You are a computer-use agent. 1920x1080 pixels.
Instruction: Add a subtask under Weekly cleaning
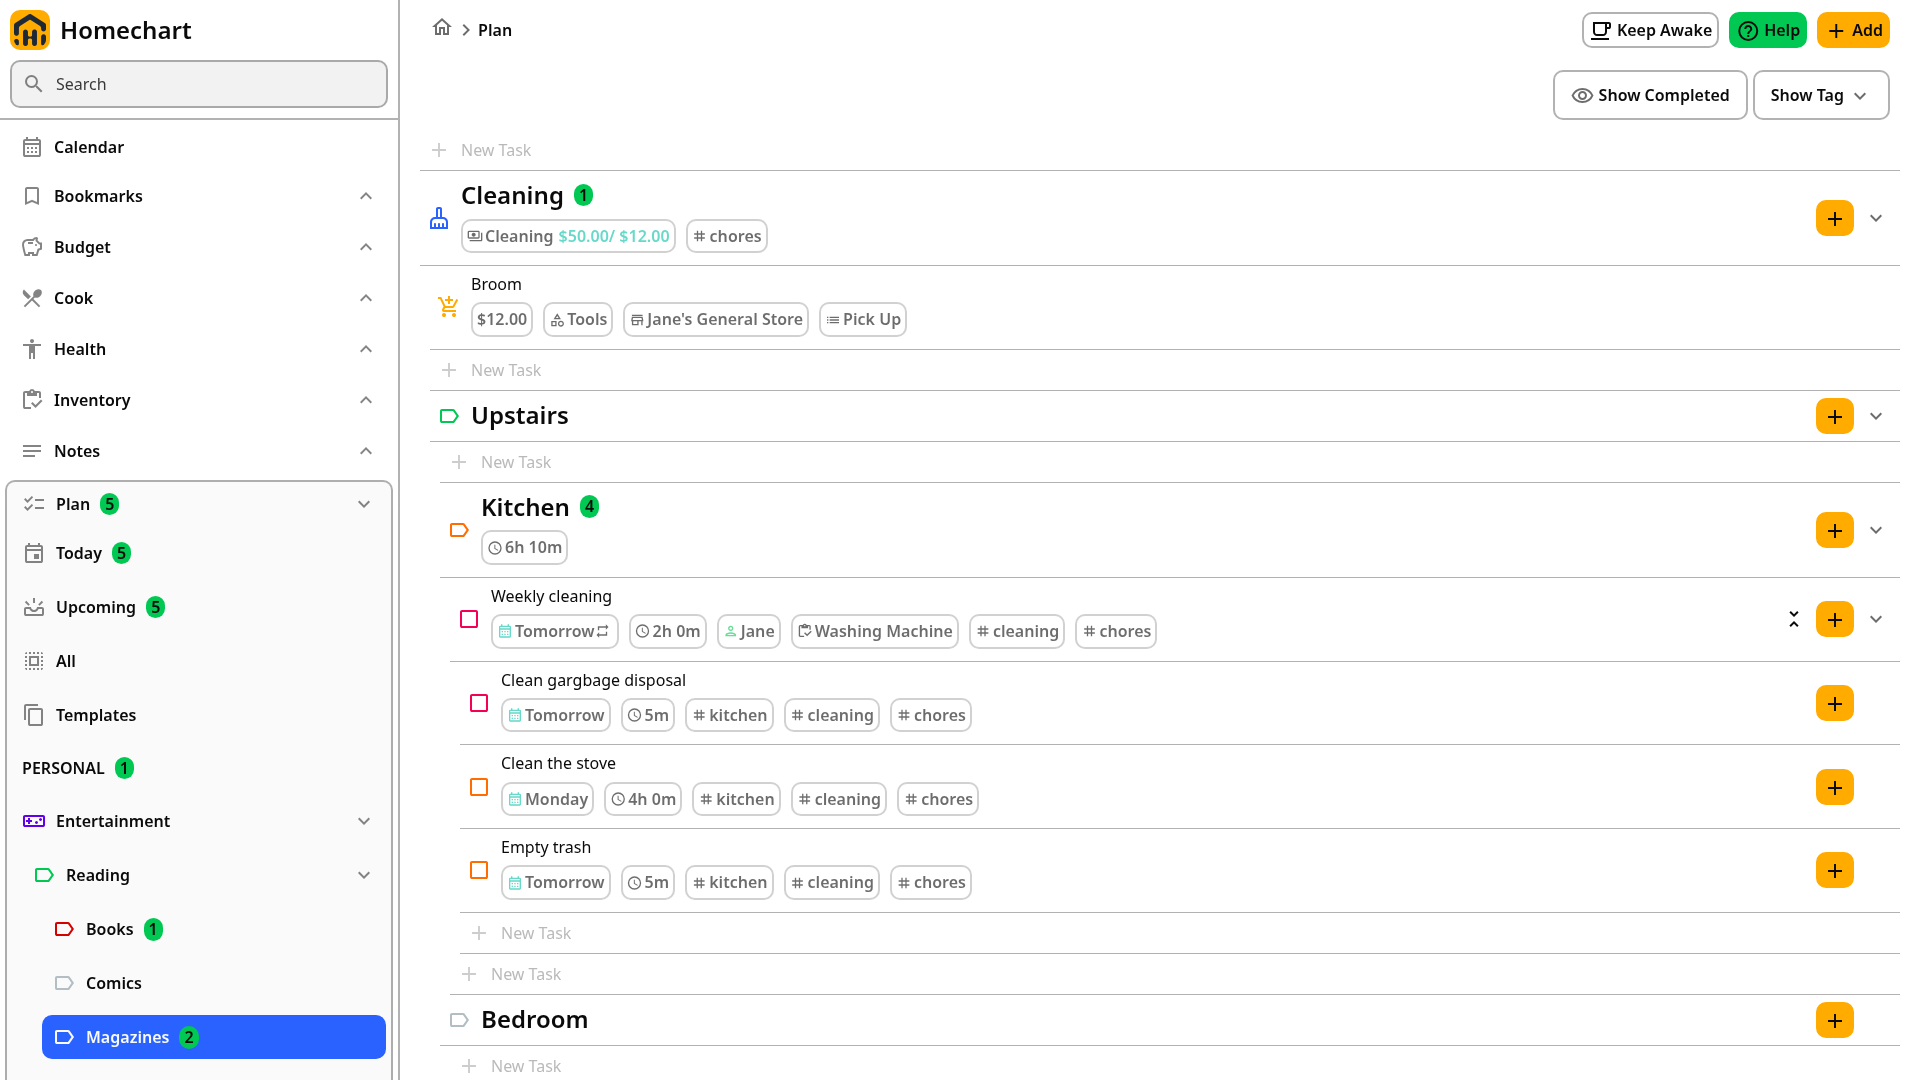tap(1834, 619)
